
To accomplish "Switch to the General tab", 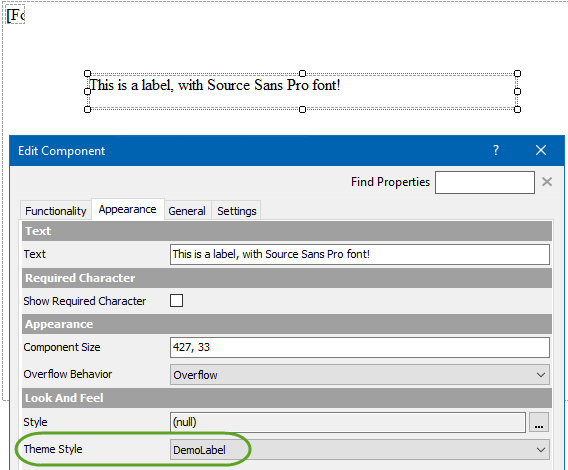I will click(187, 211).
